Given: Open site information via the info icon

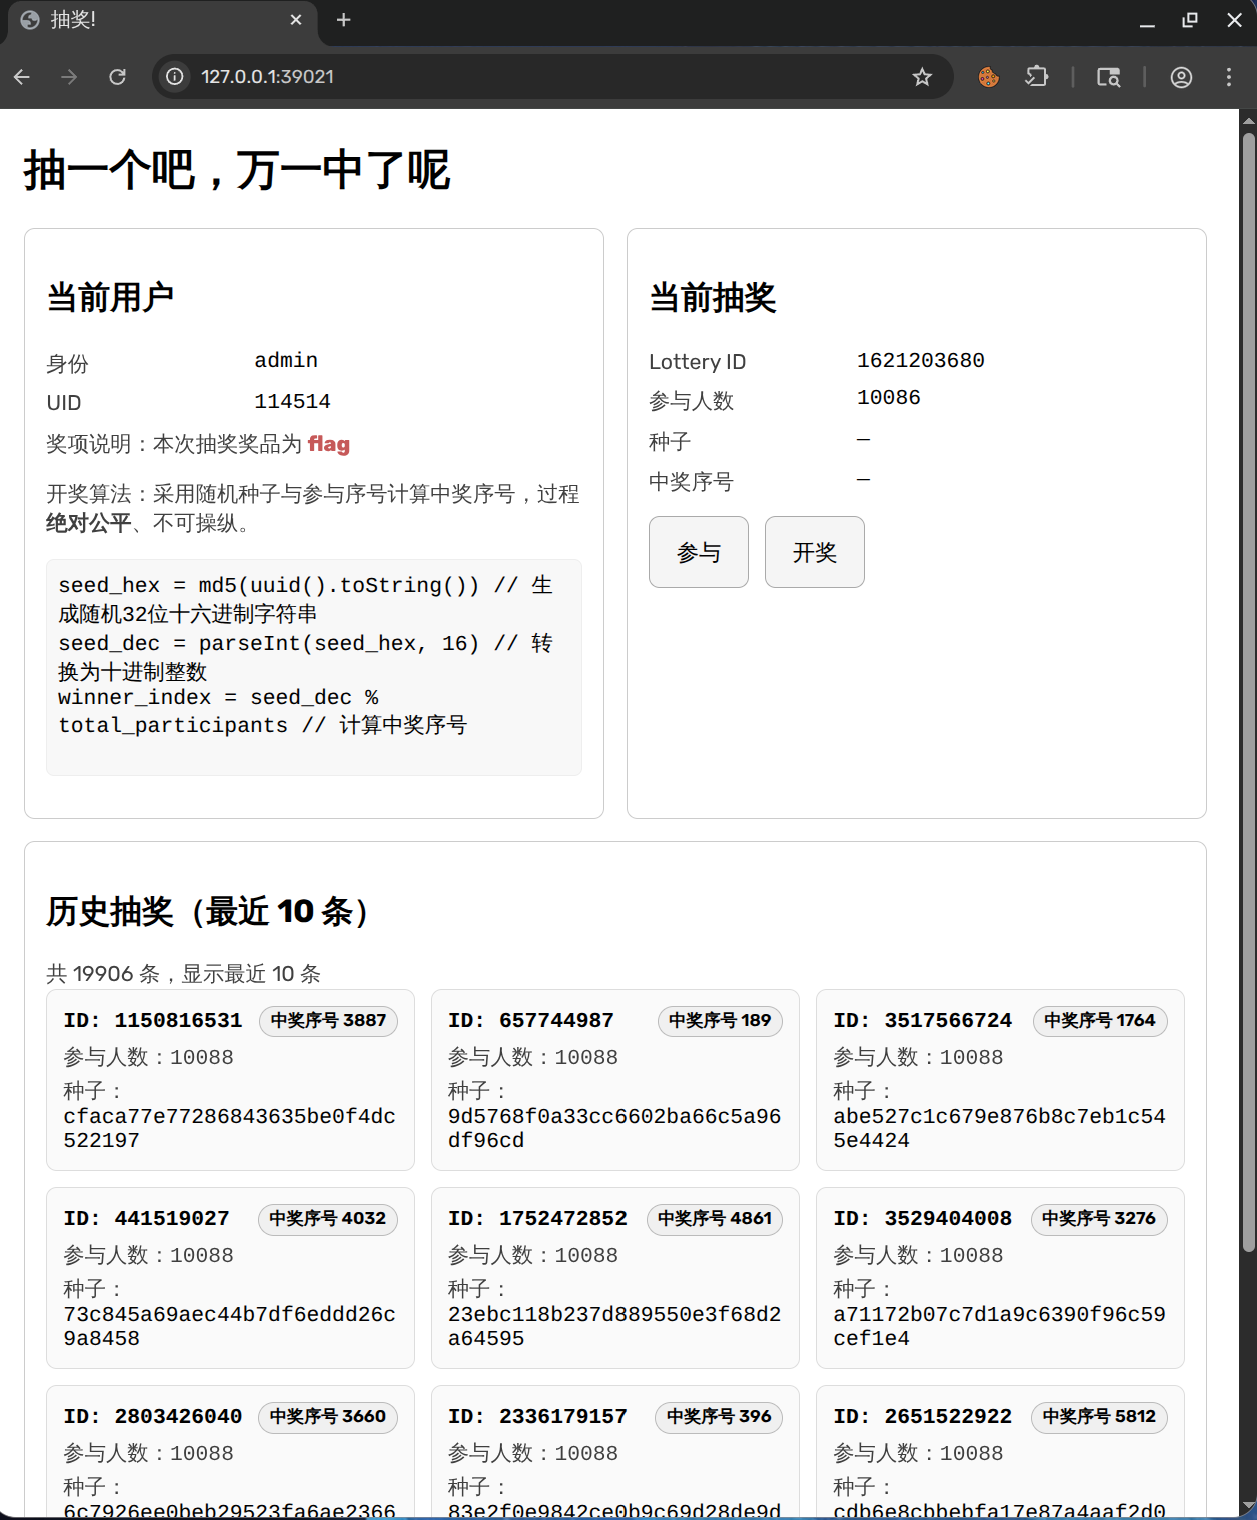Looking at the screenshot, I should pos(174,76).
